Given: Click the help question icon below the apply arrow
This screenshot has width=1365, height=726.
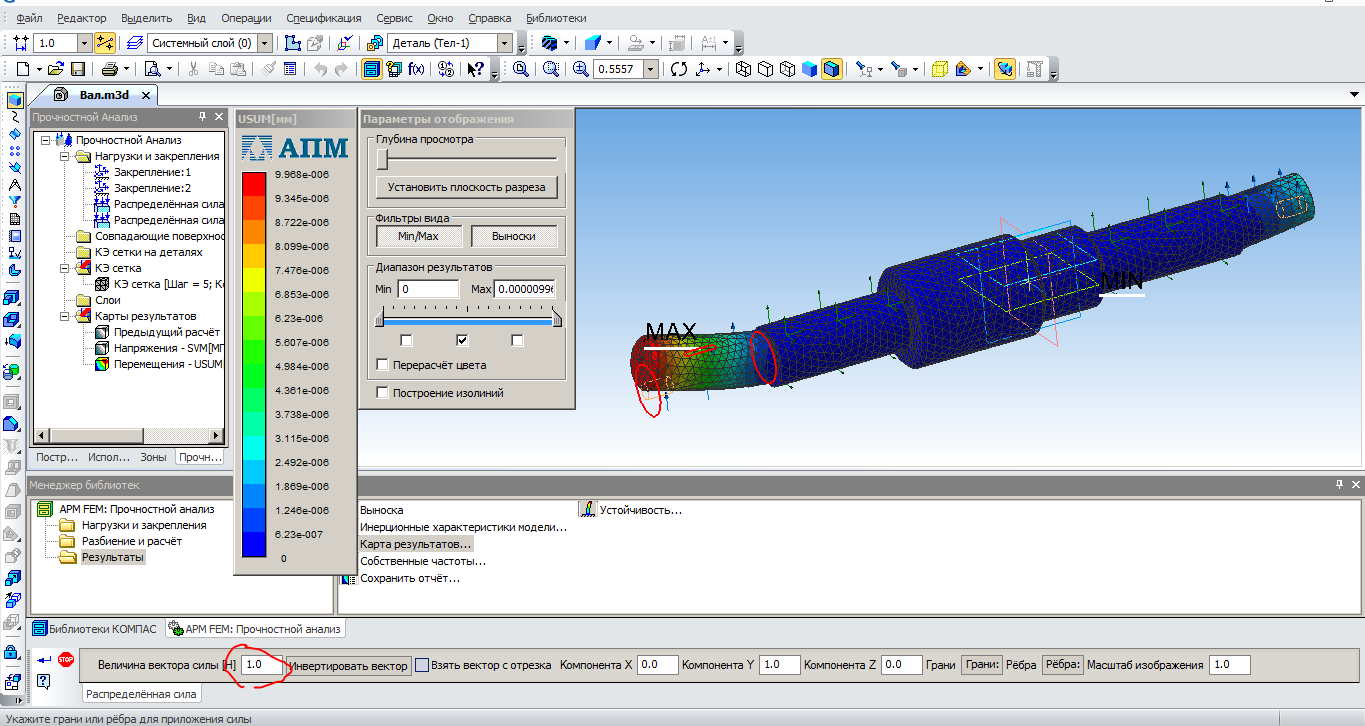Looking at the screenshot, I should 43,681.
